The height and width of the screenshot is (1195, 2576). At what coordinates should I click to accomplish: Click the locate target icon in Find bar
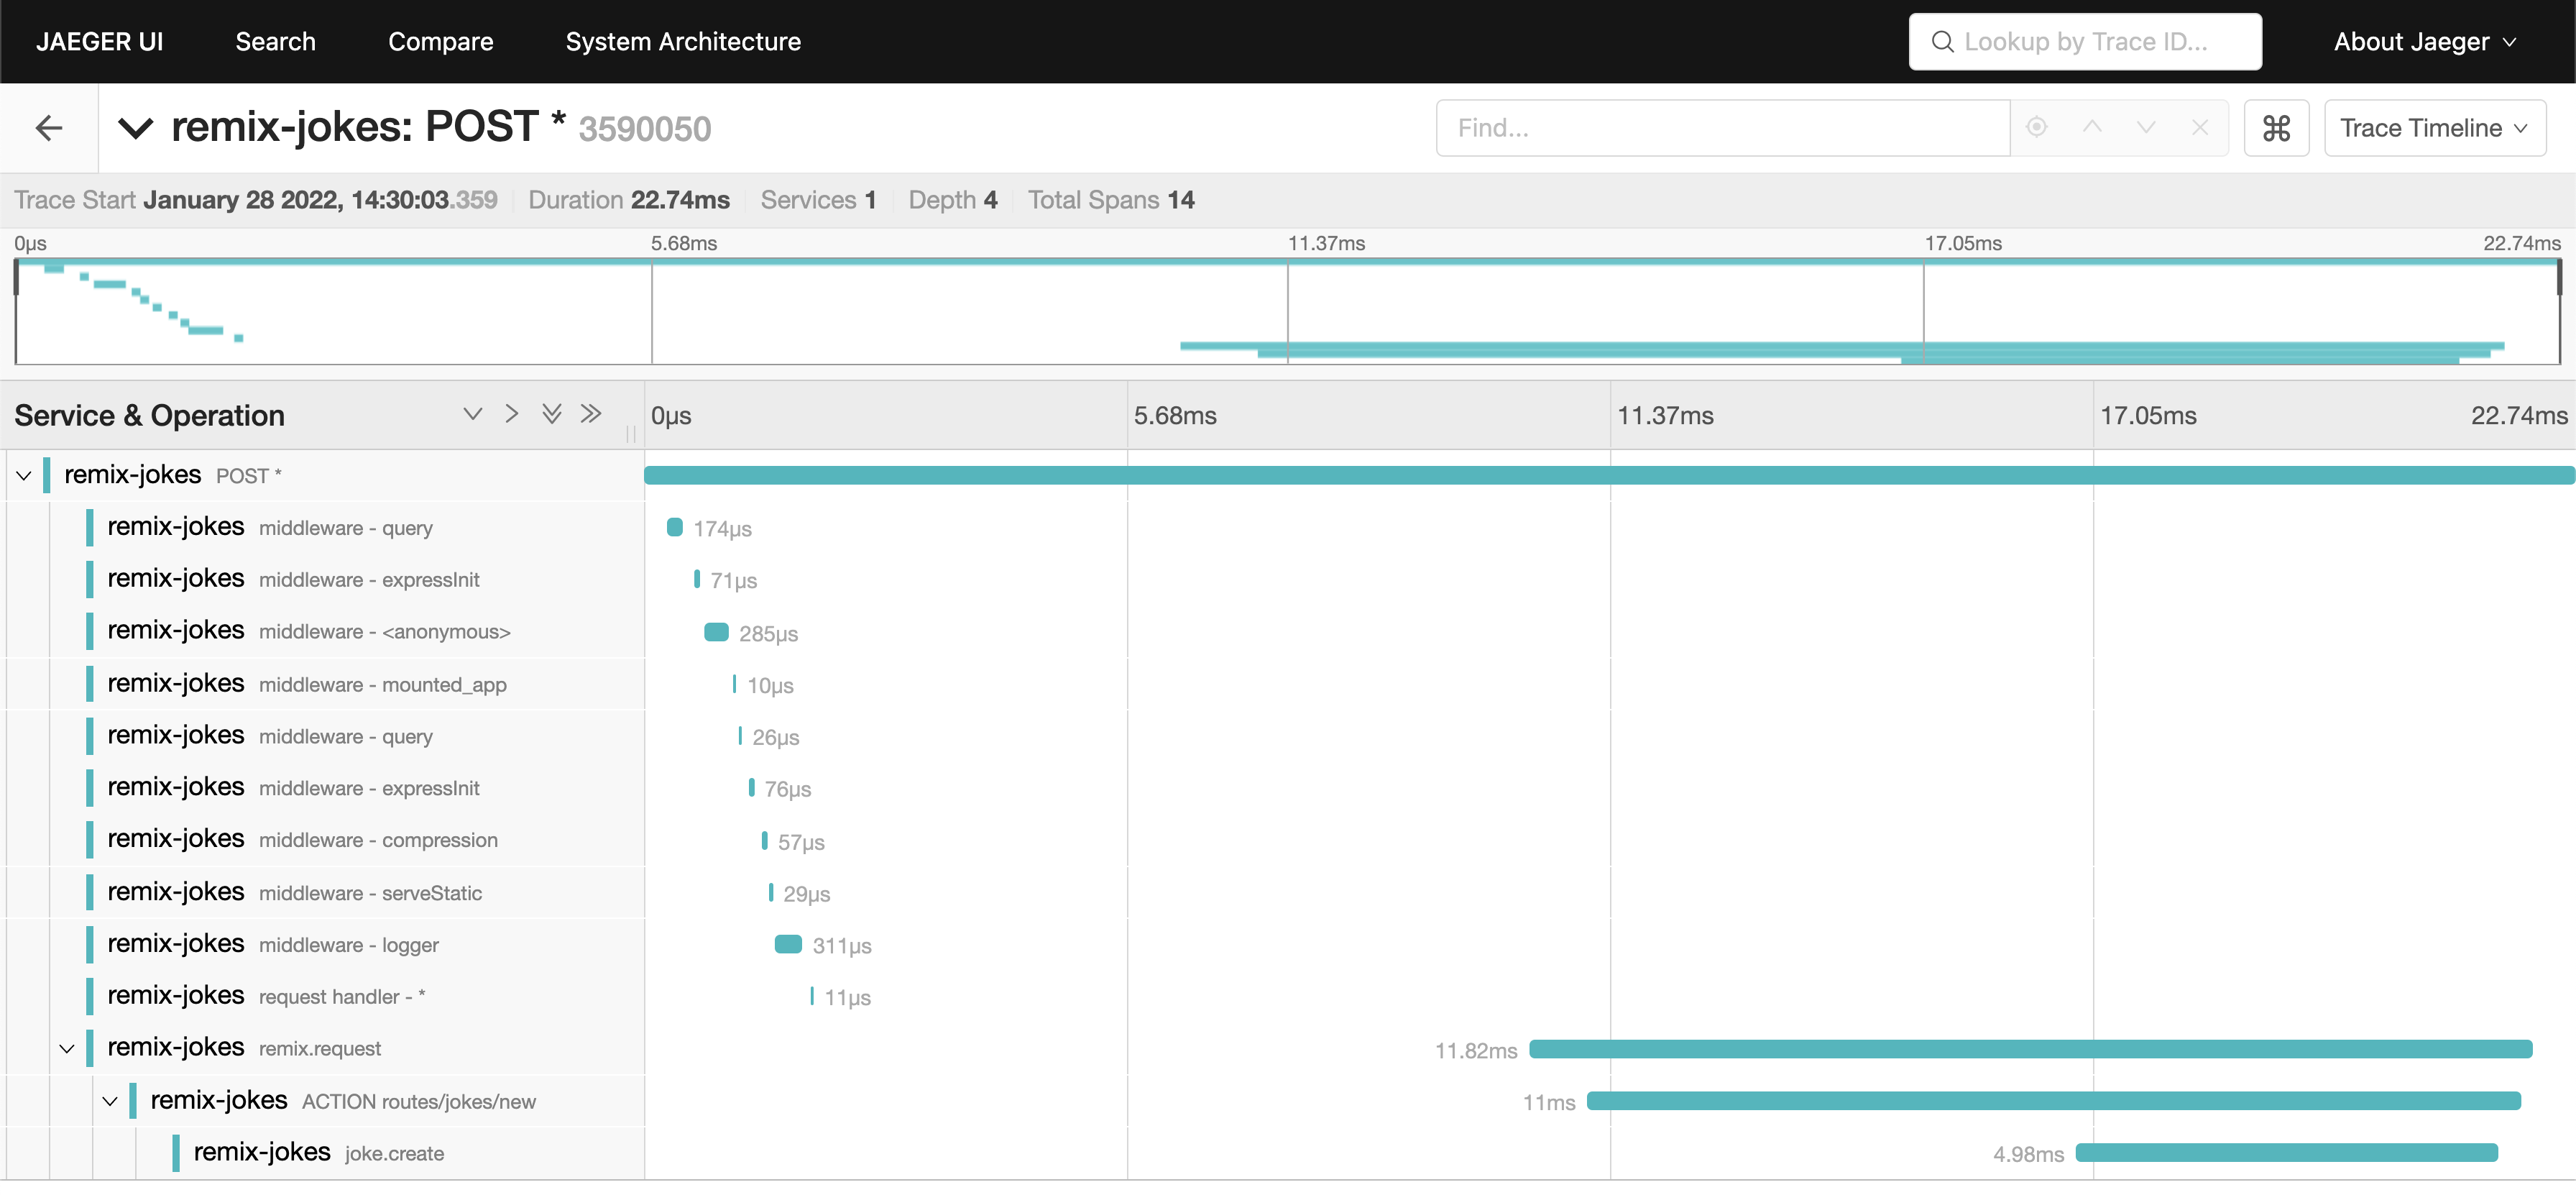coord(2036,127)
